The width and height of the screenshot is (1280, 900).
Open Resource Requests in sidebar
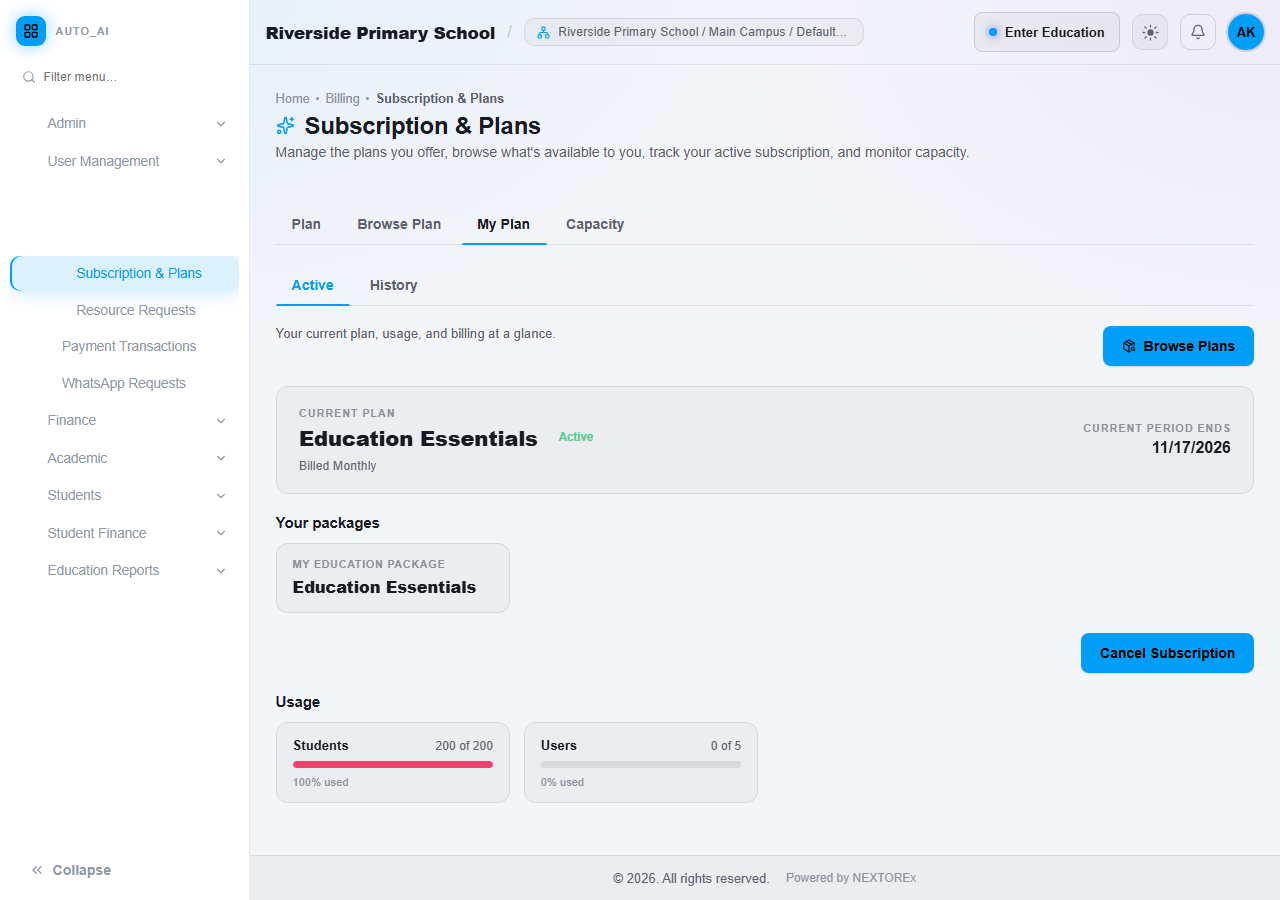(136, 310)
